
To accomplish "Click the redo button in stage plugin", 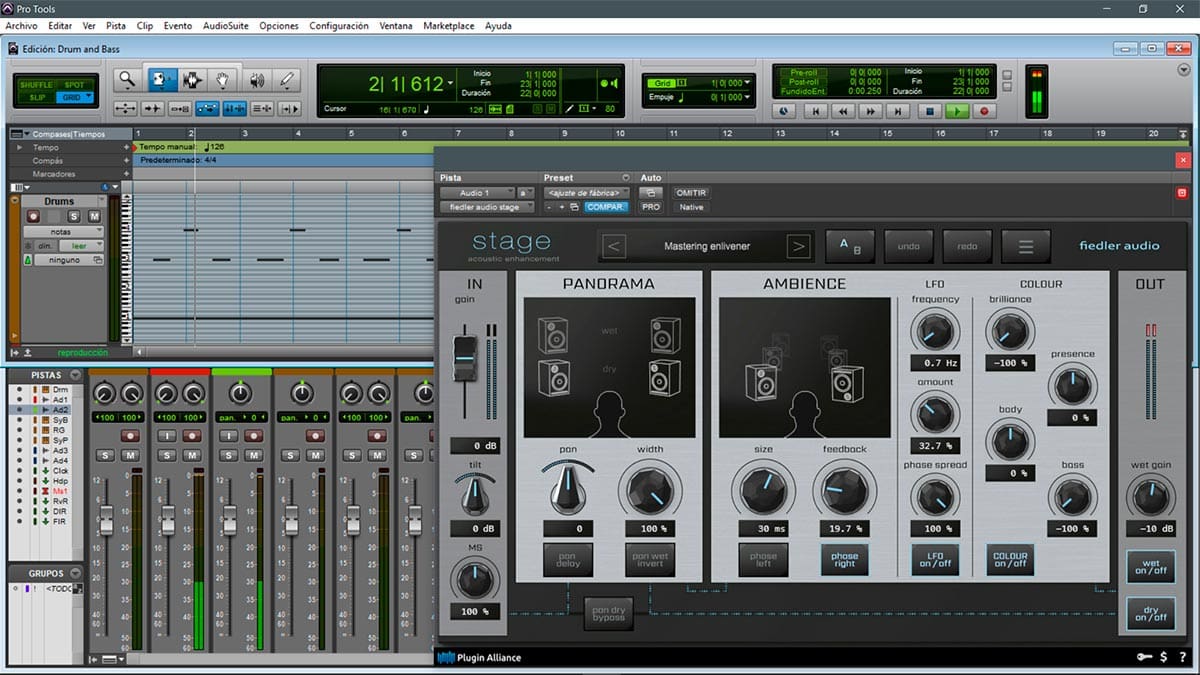I will [x=967, y=246].
